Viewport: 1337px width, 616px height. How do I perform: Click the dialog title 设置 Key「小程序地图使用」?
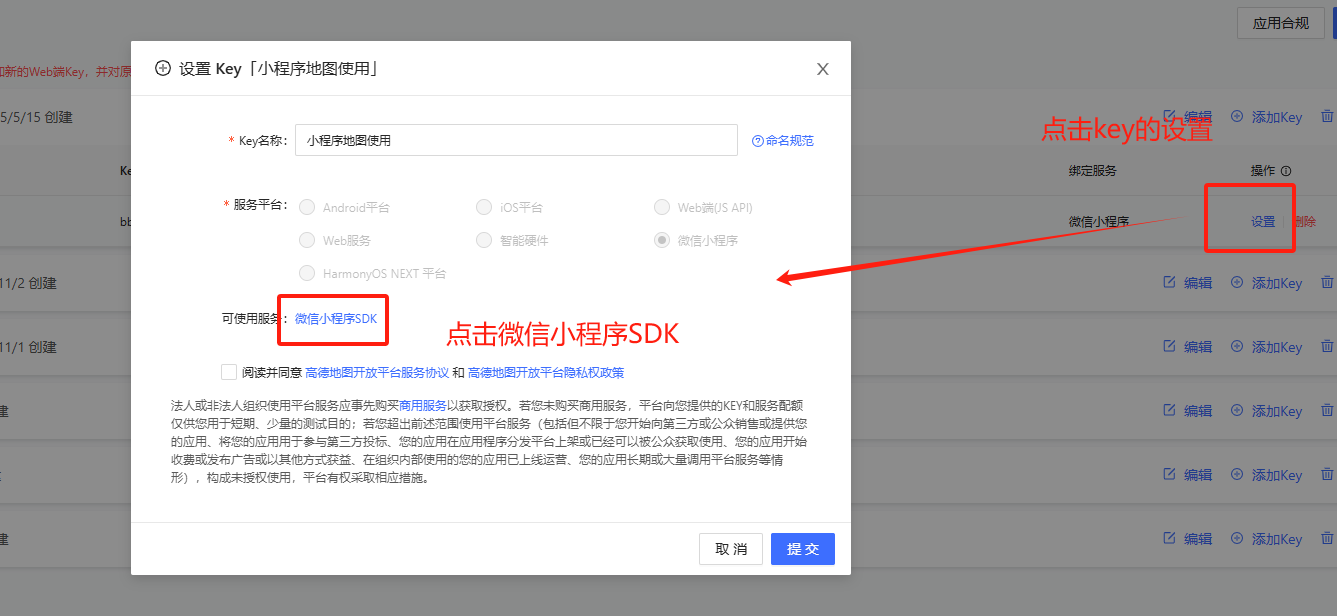coord(279,69)
